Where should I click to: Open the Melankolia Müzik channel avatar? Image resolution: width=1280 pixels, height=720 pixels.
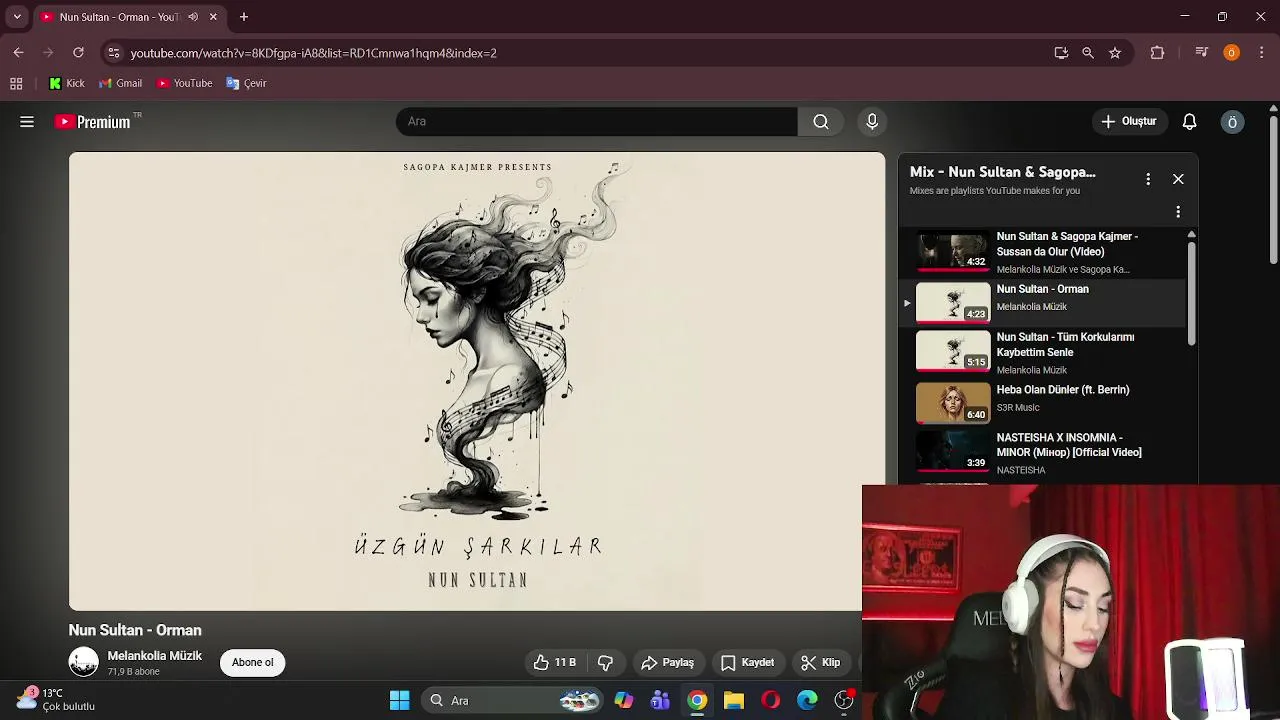[x=84, y=662]
